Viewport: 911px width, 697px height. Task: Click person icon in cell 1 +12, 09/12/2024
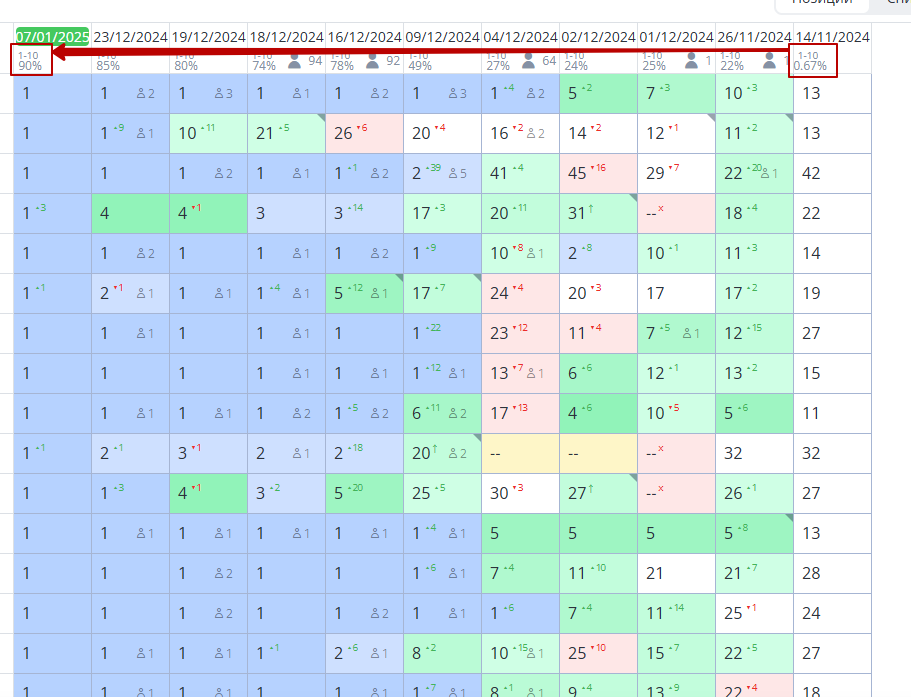(453, 373)
